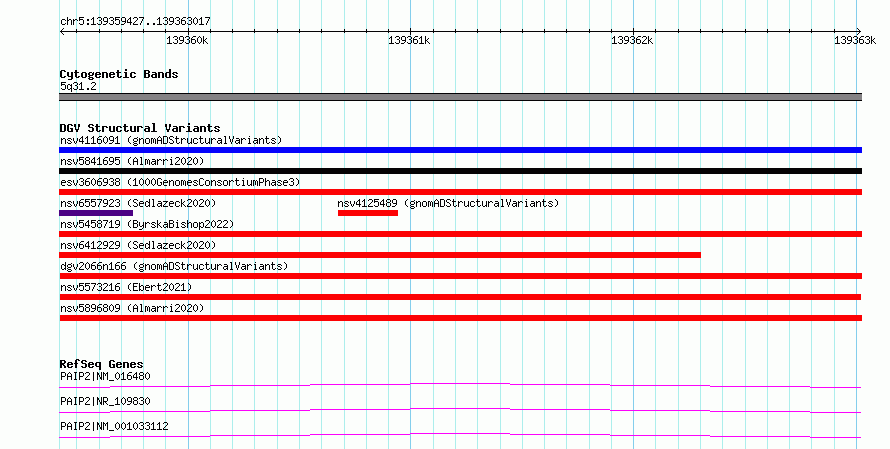The height and width of the screenshot is (449, 890).
Task: Open the nsv5841695 (Almarri2020) label
Action: pyautogui.click(x=132, y=161)
